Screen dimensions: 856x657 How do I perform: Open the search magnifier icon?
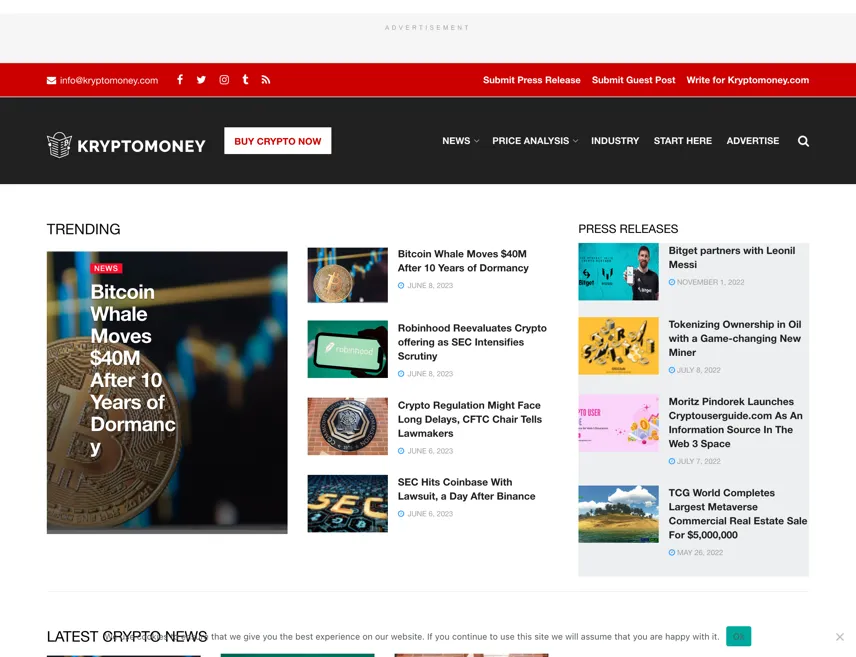803,141
